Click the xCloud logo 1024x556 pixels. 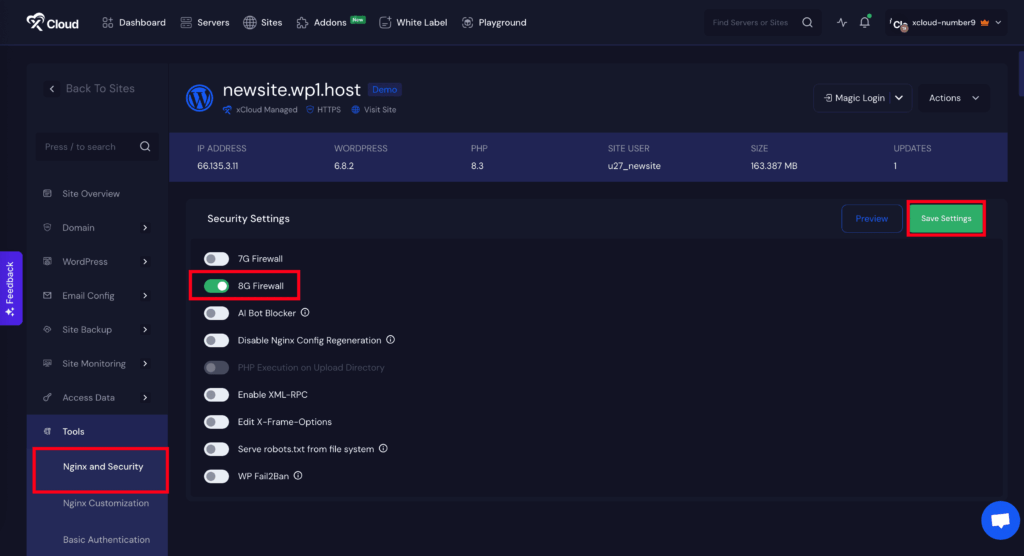[x=52, y=22]
